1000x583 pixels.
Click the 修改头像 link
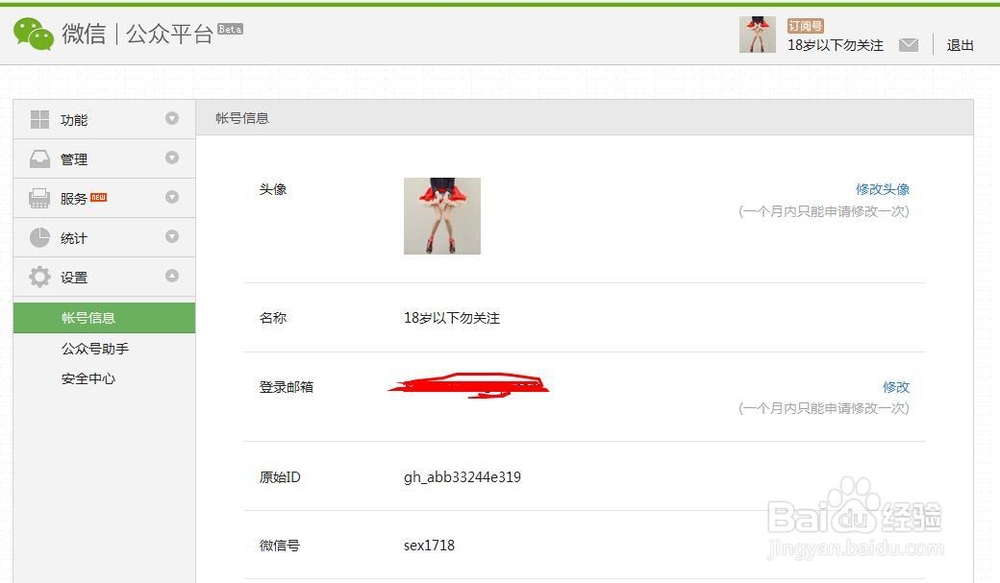(883, 189)
